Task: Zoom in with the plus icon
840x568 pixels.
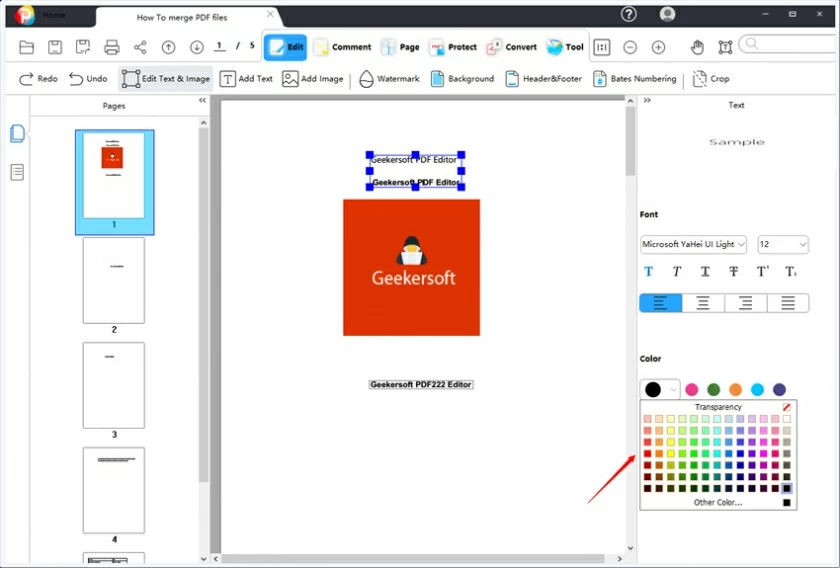Action: (658, 47)
